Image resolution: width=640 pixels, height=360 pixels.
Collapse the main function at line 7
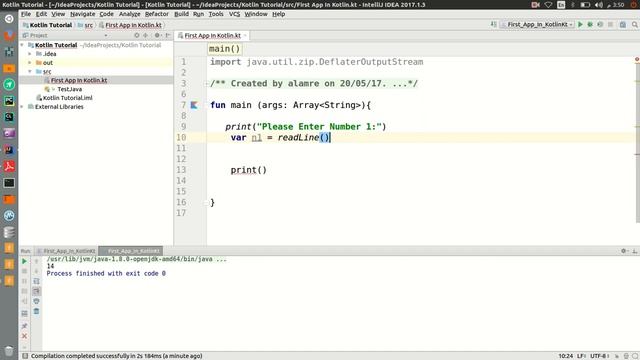click(206, 105)
